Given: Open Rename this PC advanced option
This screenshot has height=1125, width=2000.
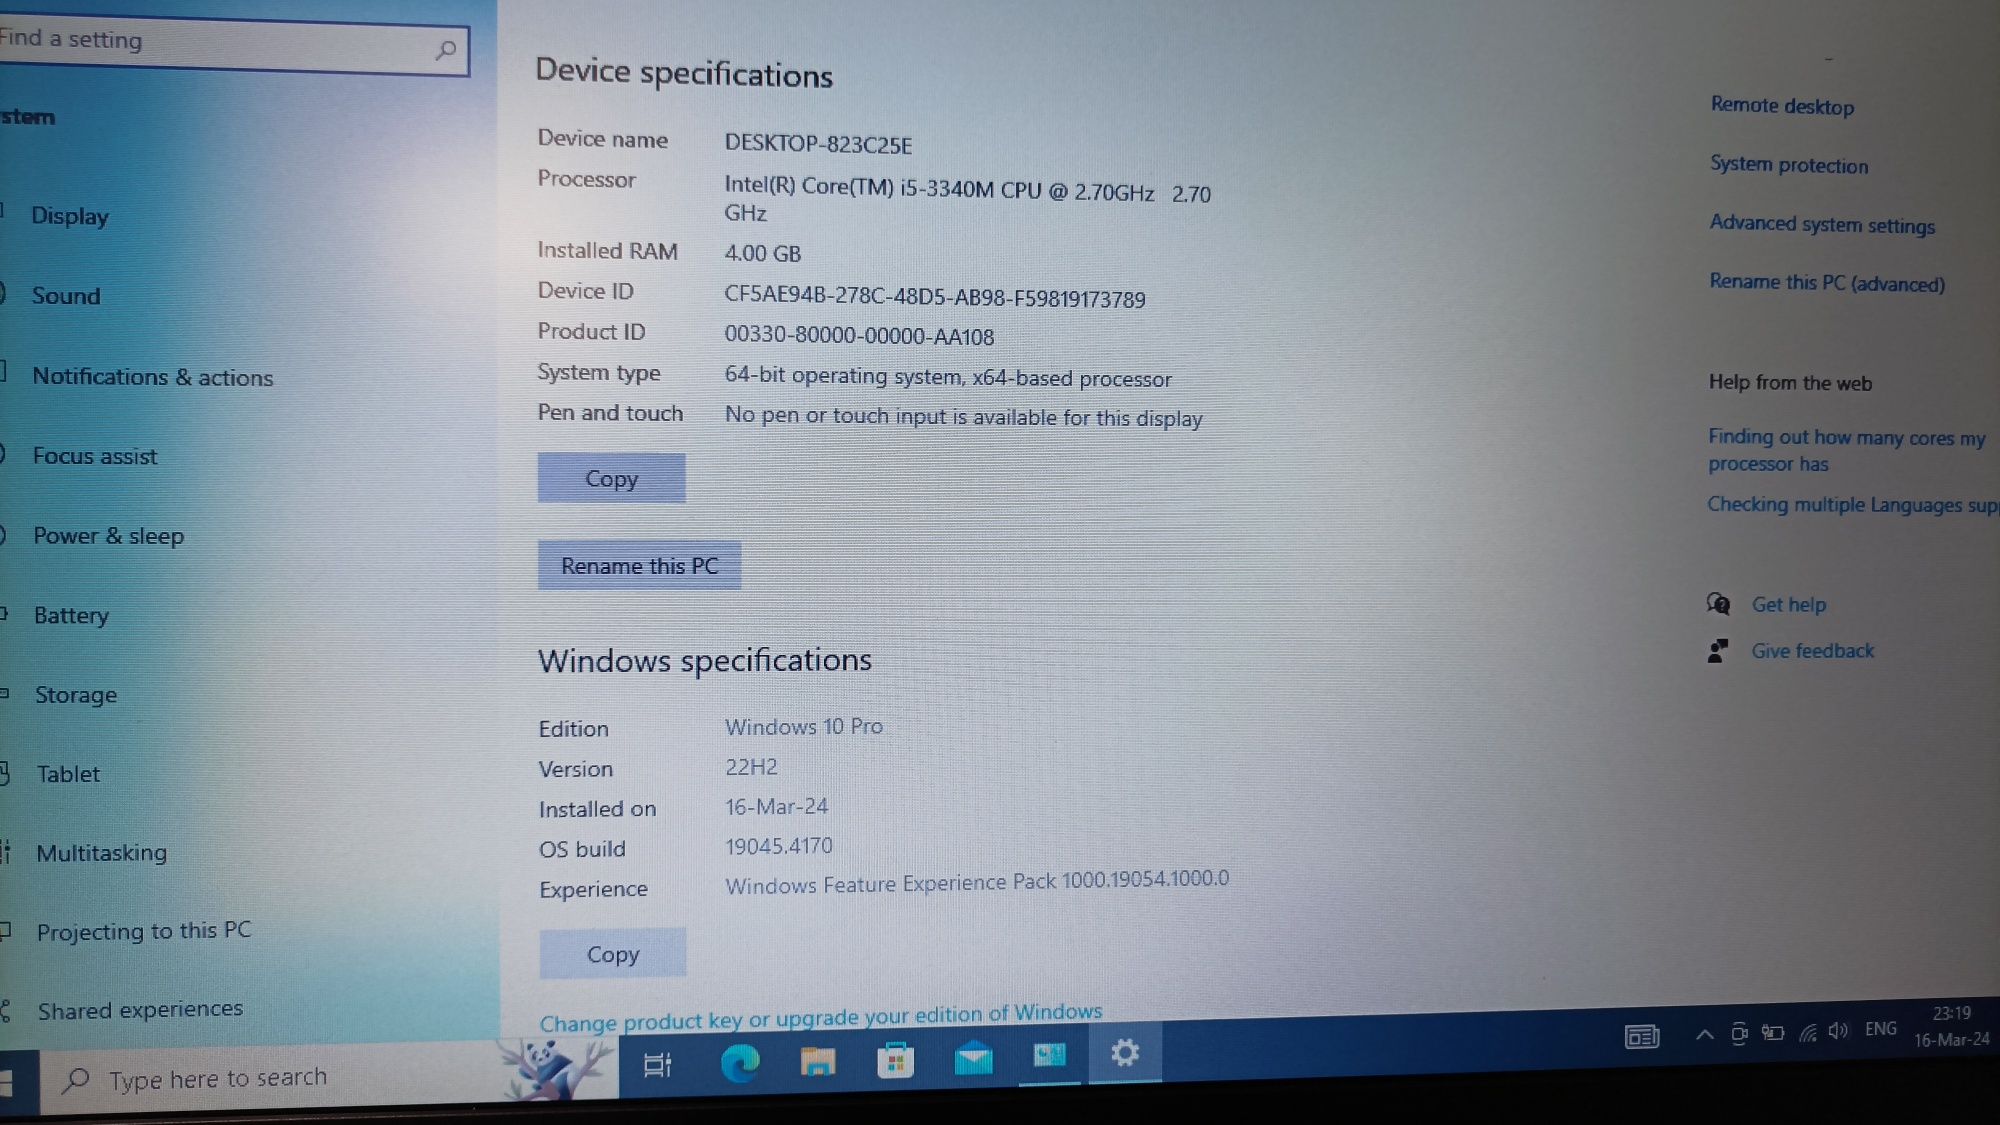Looking at the screenshot, I should click(1827, 283).
